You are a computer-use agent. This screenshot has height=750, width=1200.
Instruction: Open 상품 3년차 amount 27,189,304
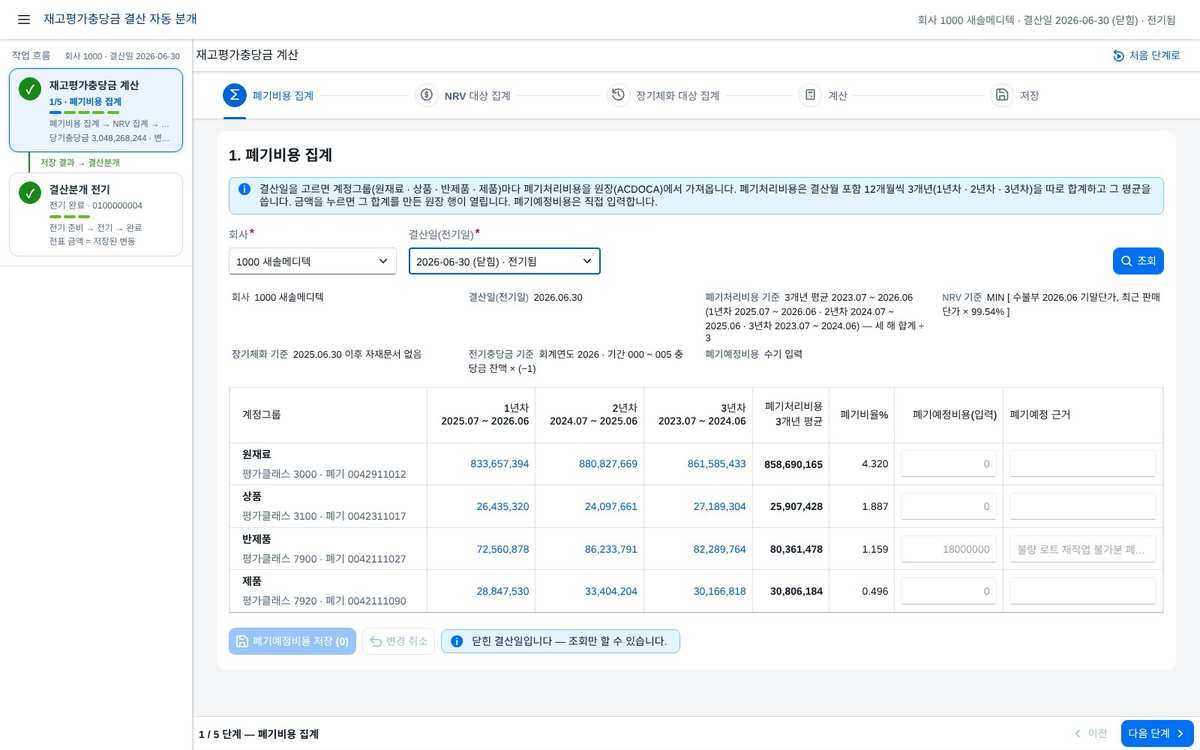(x=719, y=506)
